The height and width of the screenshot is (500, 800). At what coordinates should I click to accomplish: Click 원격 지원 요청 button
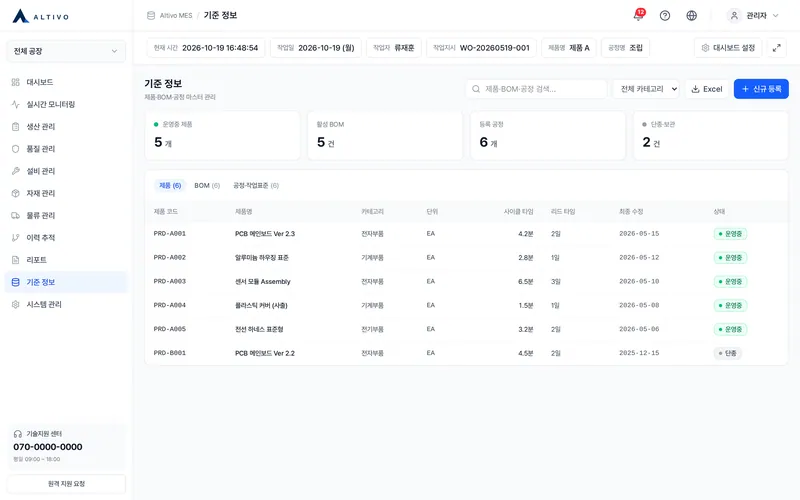[x=66, y=484]
